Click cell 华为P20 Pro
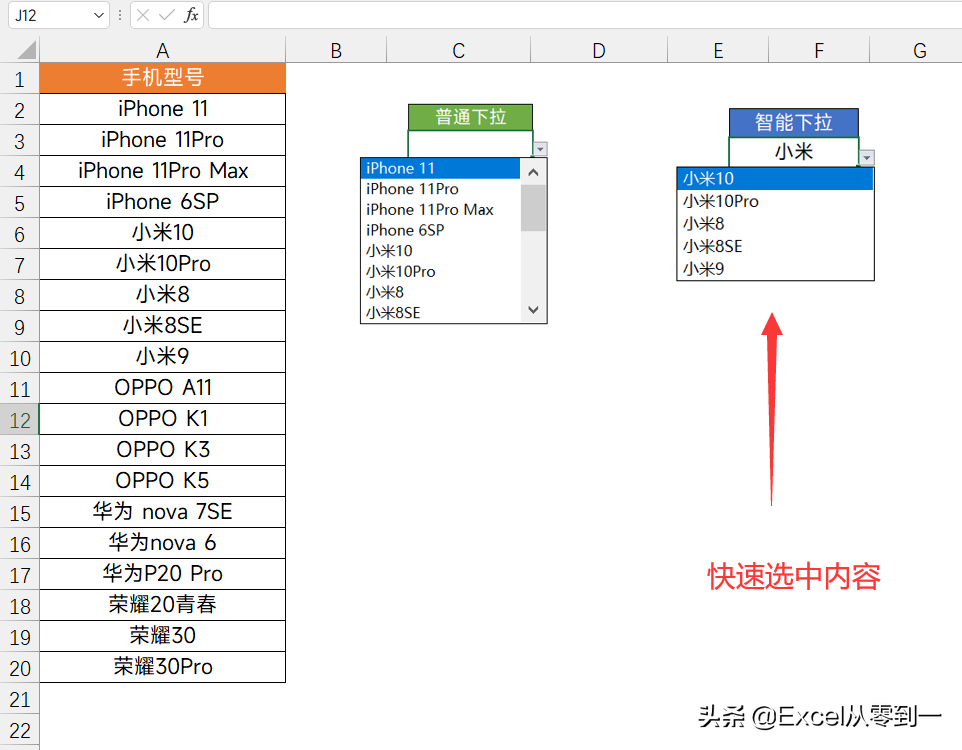This screenshot has height=750, width=962. (x=163, y=574)
